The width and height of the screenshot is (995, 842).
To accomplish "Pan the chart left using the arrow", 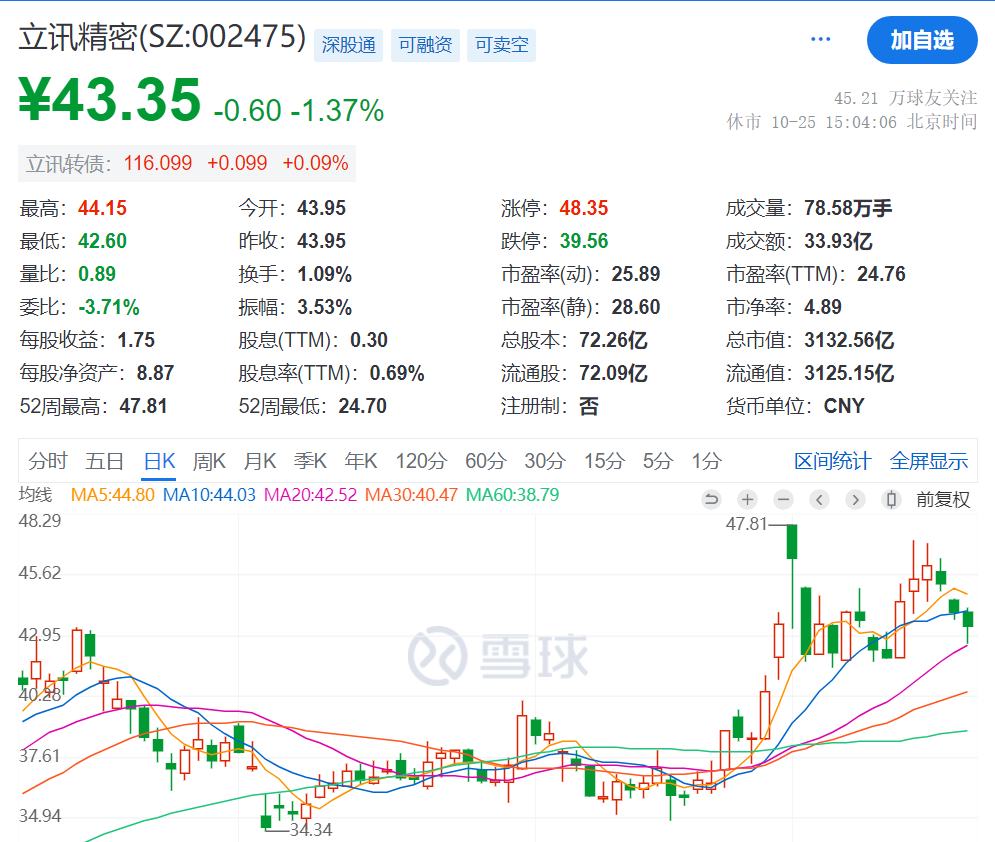I will [819, 499].
